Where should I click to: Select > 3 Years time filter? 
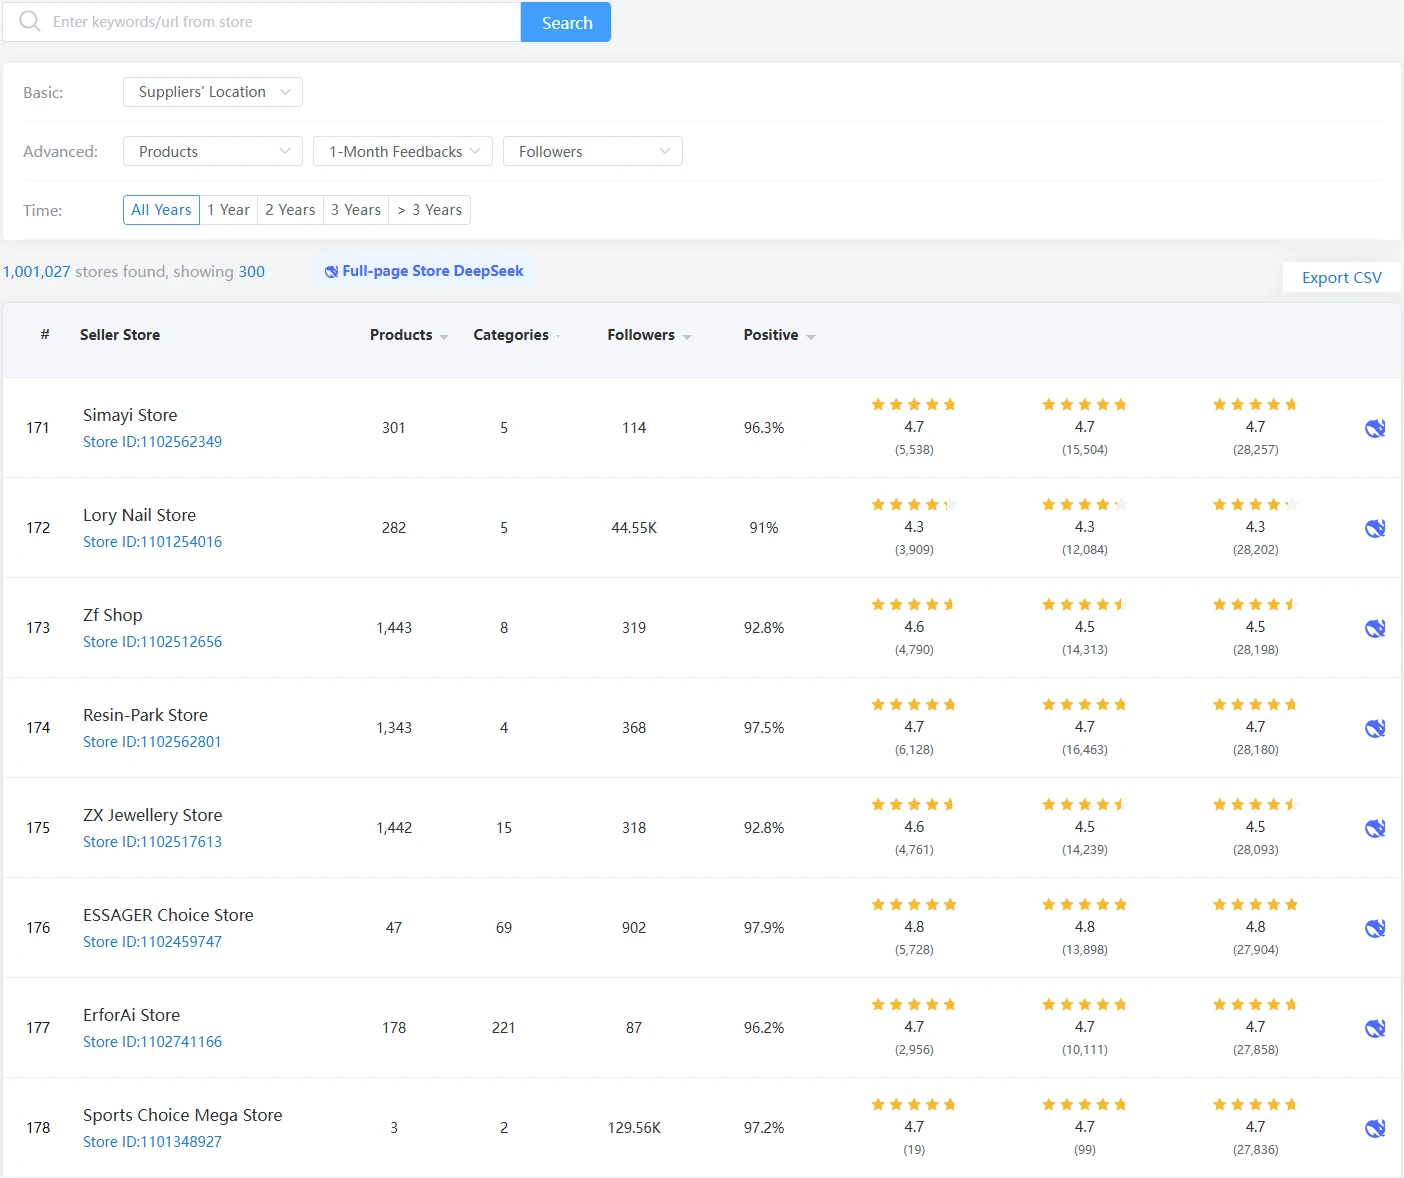[x=430, y=210]
